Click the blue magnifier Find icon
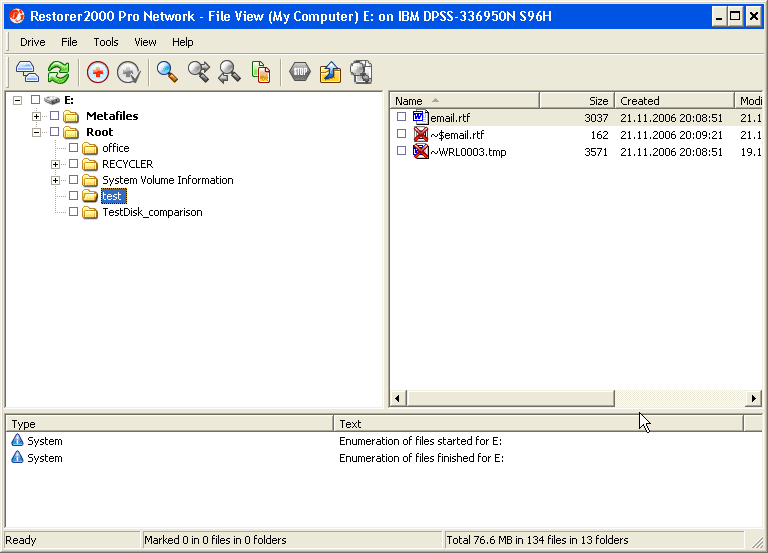The image size is (768, 553). [x=167, y=72]
